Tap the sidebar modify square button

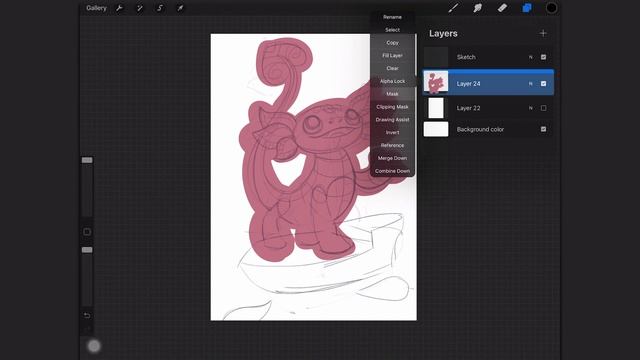click(87, 232)
